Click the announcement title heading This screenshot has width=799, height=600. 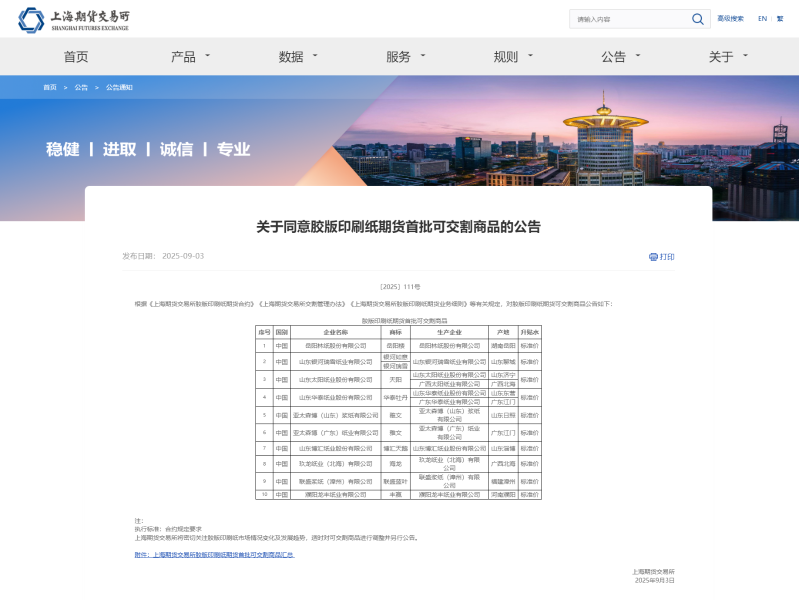click(398, 227)
